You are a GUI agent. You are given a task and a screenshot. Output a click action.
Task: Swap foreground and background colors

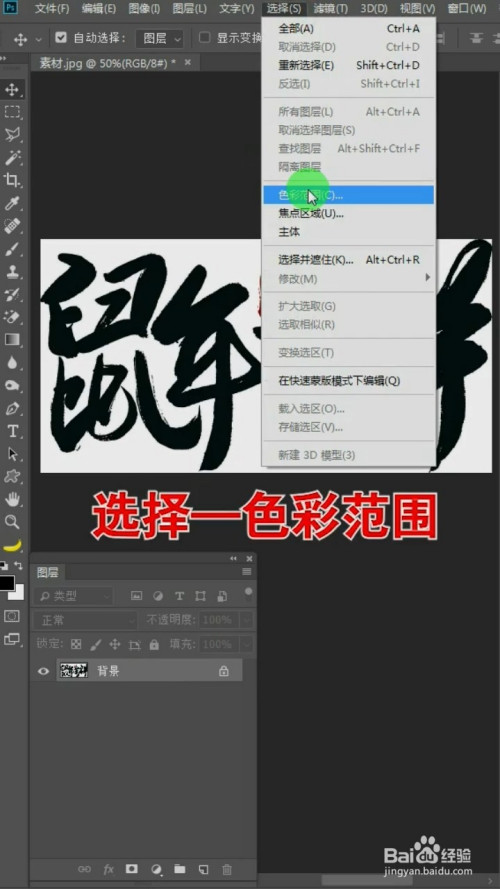tap(18, 565)
